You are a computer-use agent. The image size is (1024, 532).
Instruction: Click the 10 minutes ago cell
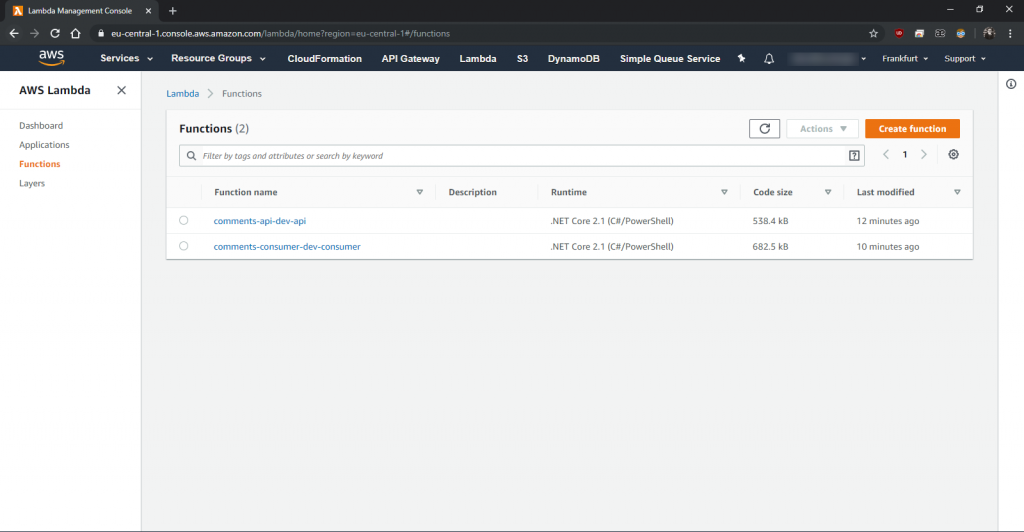(888, 247)
